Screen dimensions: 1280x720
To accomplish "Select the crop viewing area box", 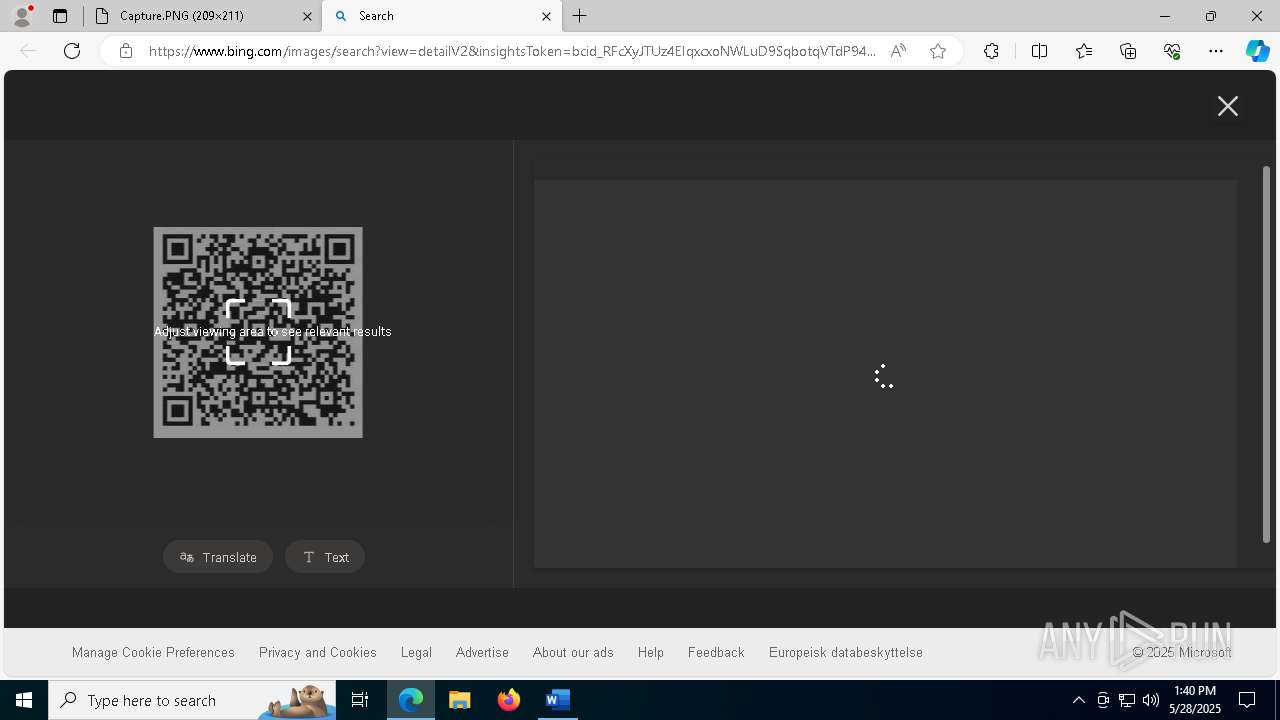I will tap(258, 332).
